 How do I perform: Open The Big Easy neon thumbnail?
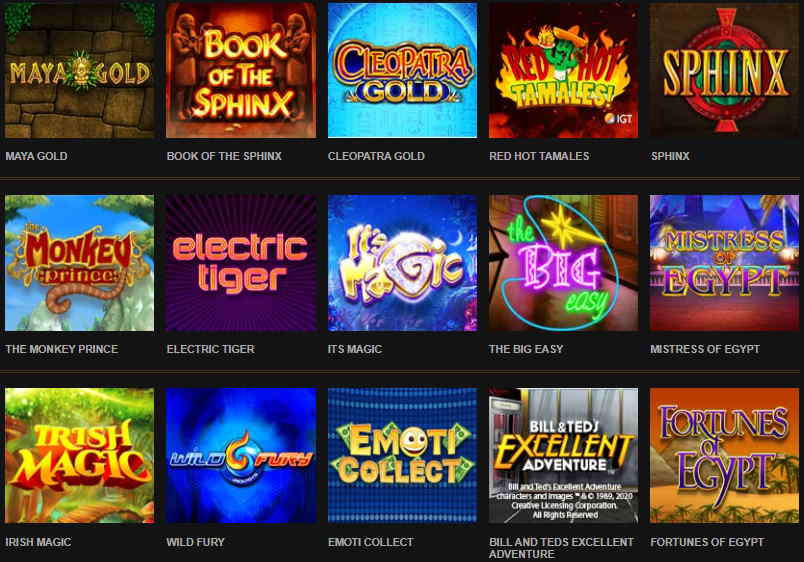pos(564,263)
